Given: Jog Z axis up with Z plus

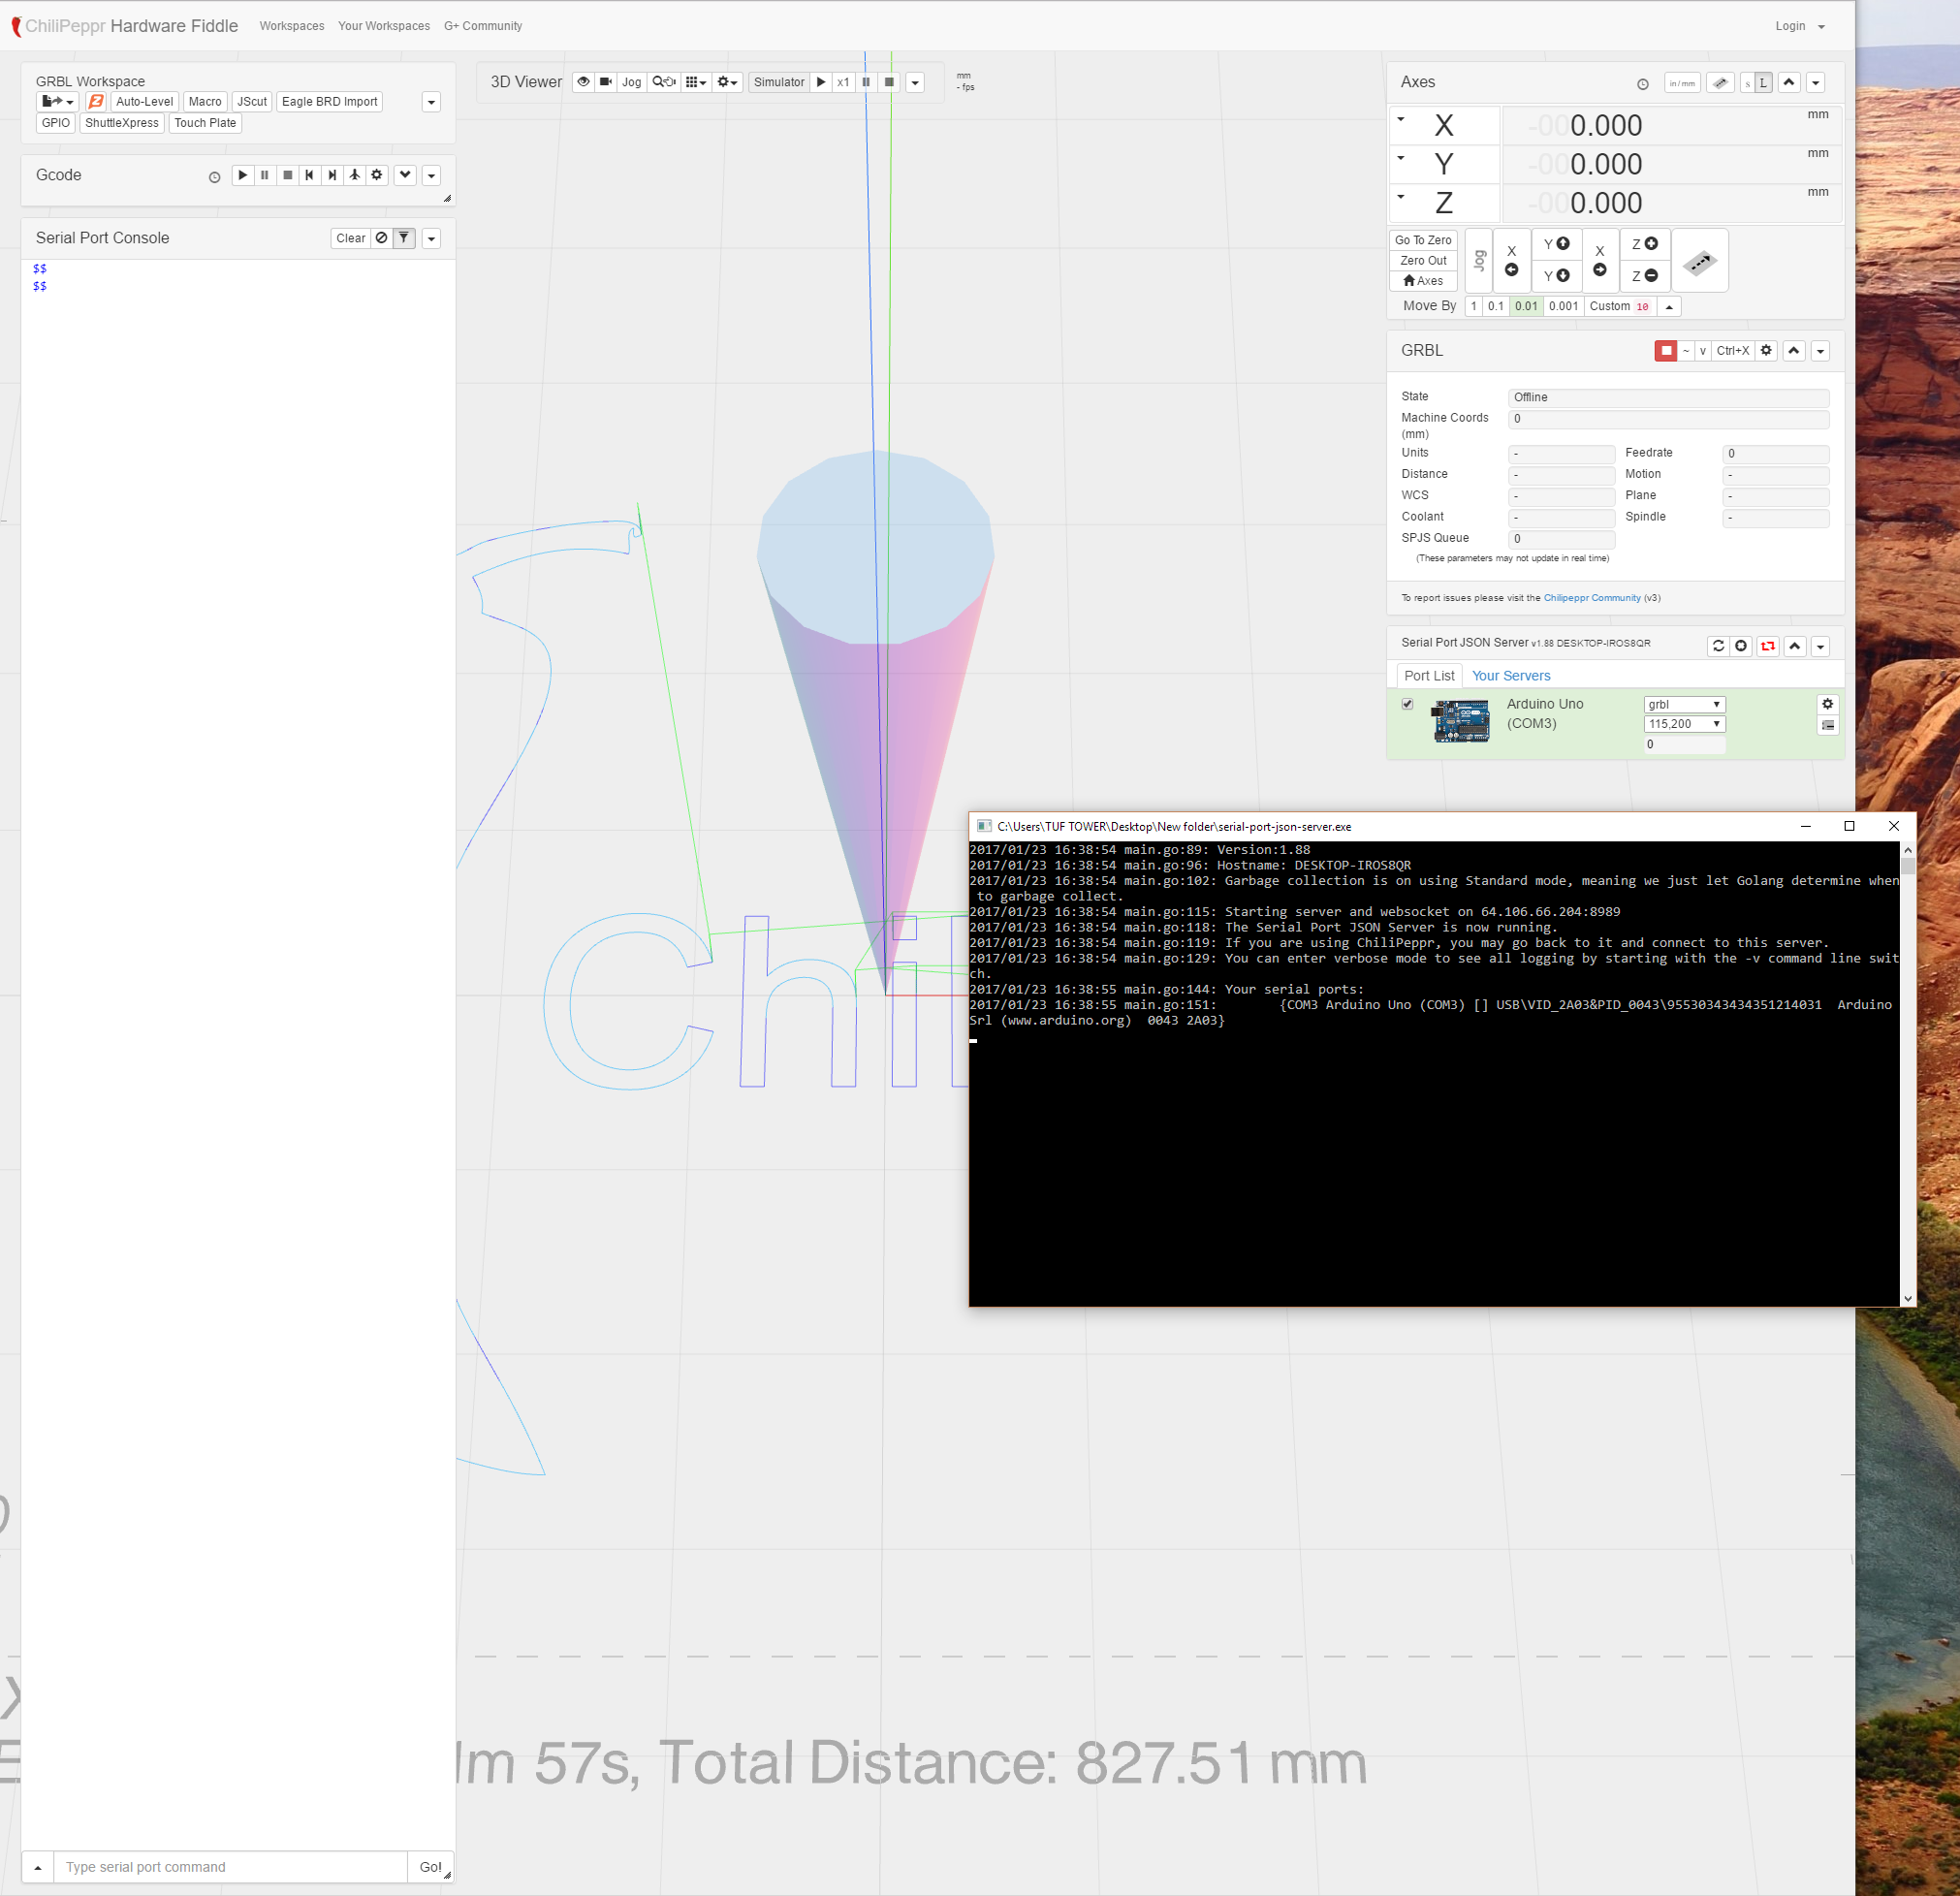Looking at the screenshot, I should [1644, 244].
